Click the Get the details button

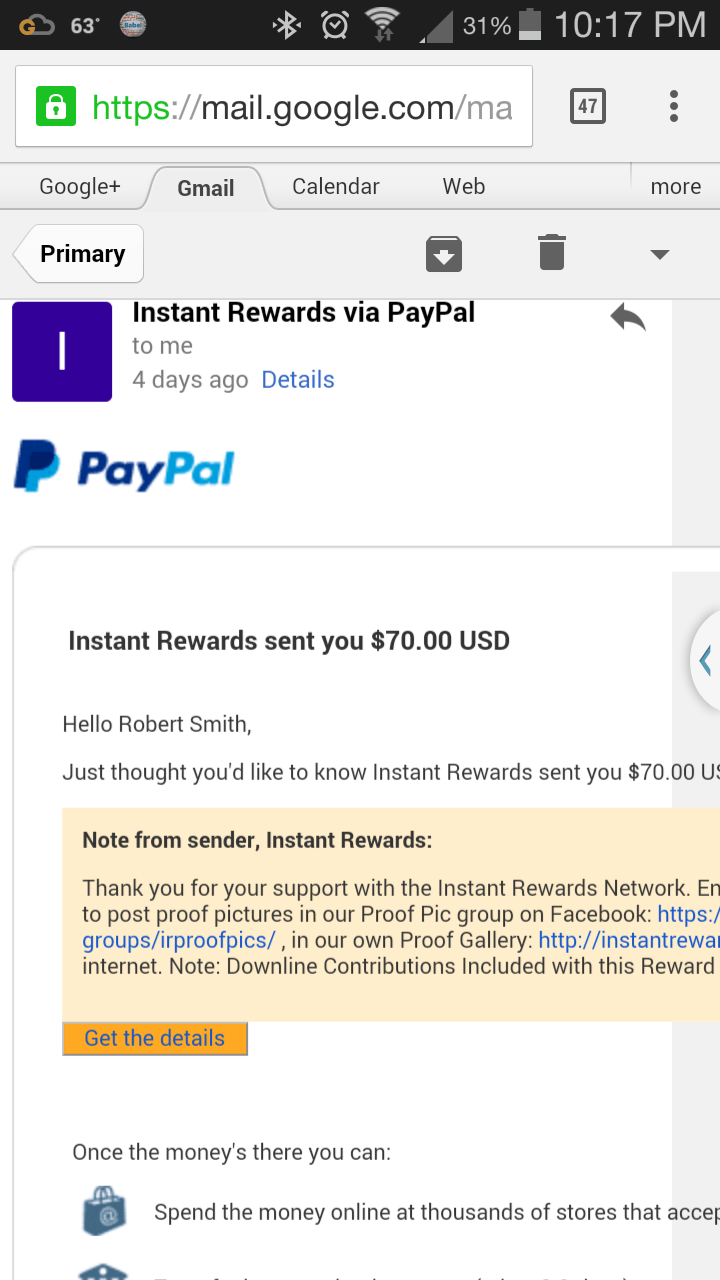(x=155, y=1038)
